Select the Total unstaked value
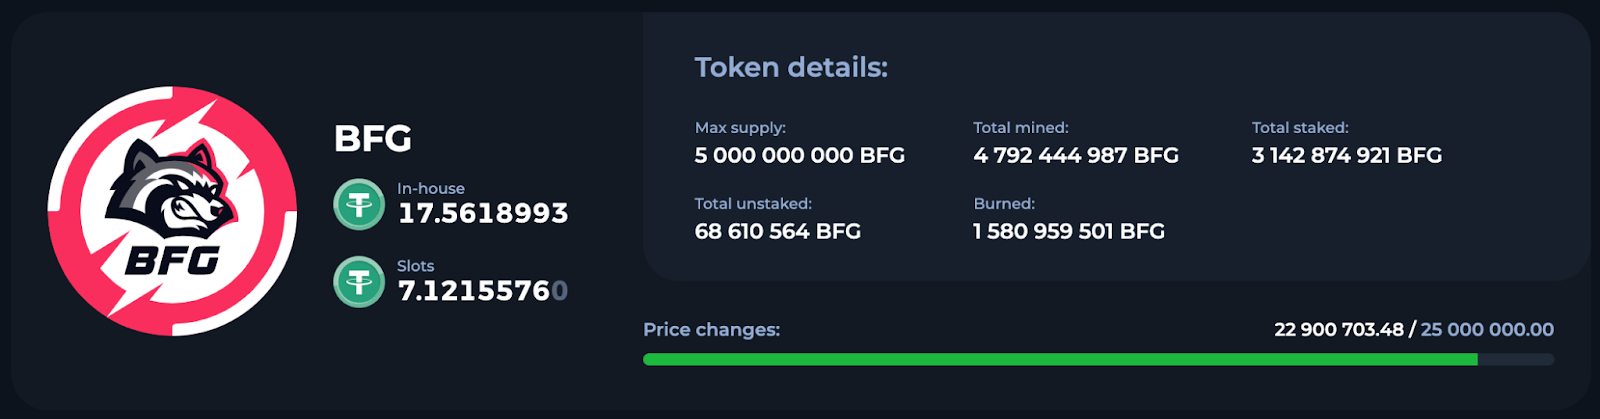This screenshot has width=1600, height=419. tap(777, 231)
